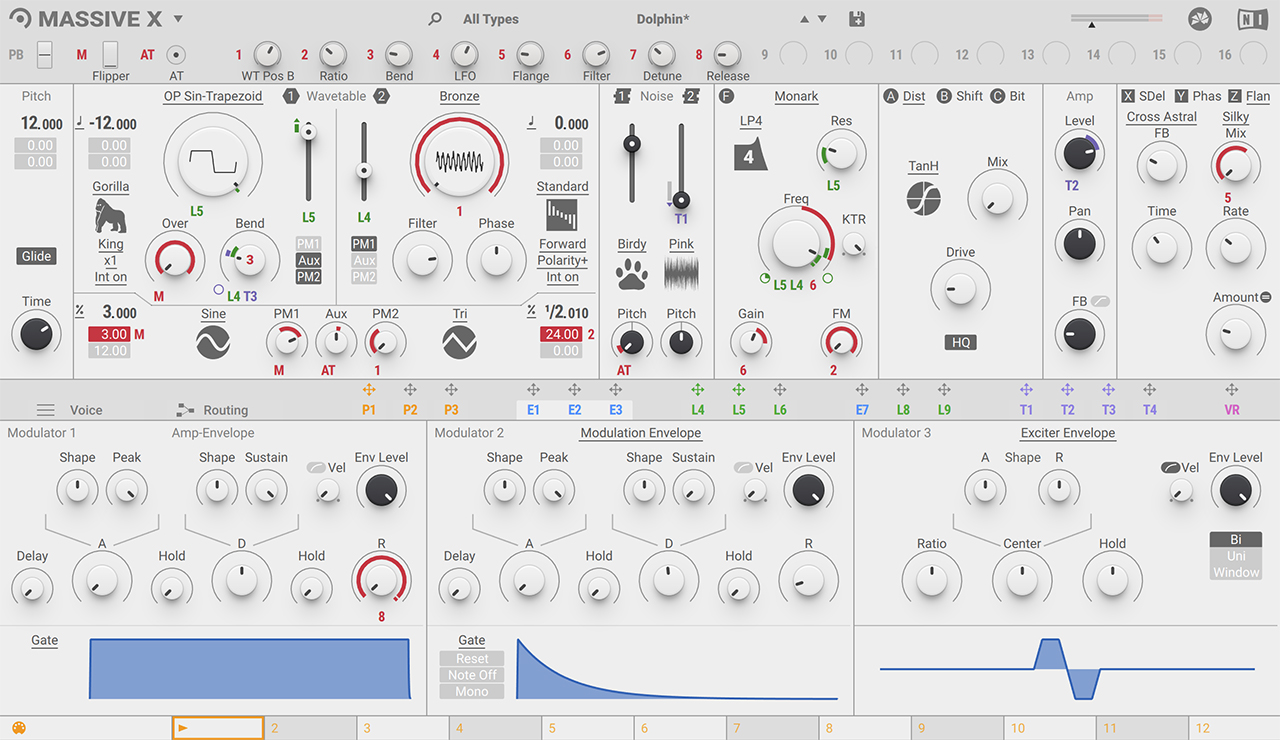Click the Amount menu circle icon
Viewport: 1280px width, 740px height.
tap(1266, 297)
